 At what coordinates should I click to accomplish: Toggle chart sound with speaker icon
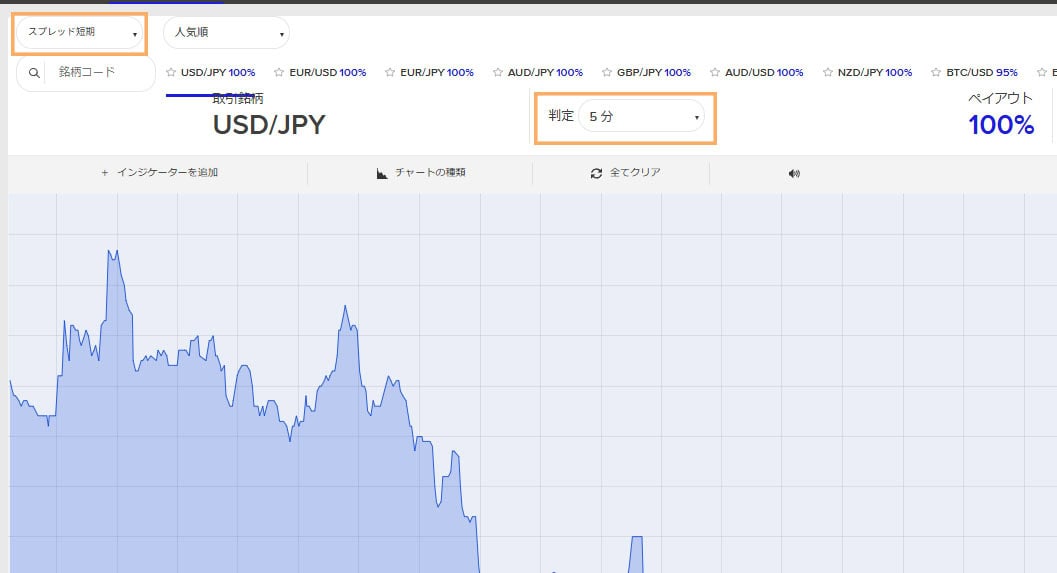tap(794, 173)
